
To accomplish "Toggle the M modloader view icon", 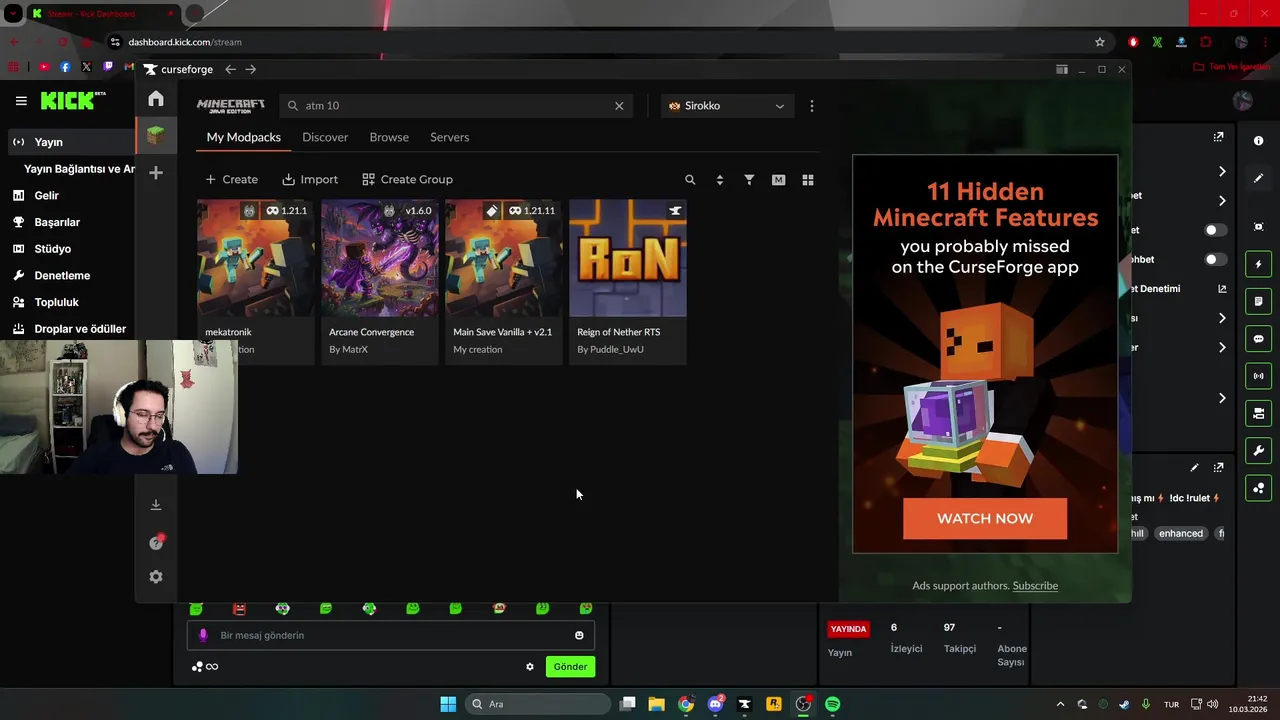I will coord(778,180).
